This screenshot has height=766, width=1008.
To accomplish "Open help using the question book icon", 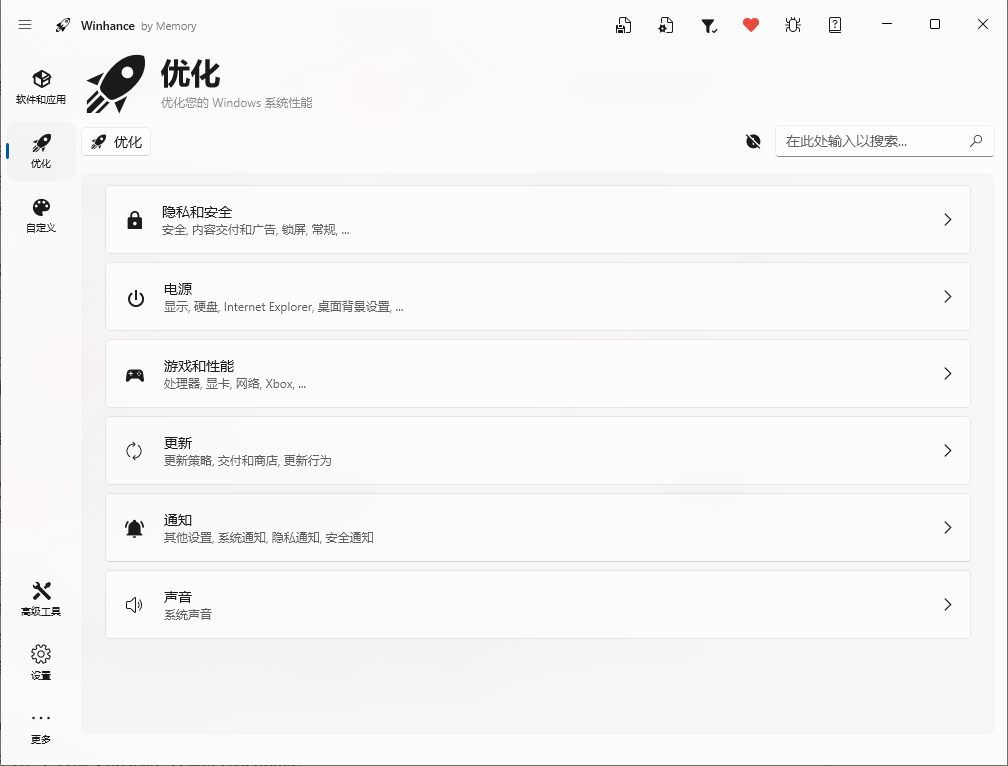I will (x=835, y=24).
